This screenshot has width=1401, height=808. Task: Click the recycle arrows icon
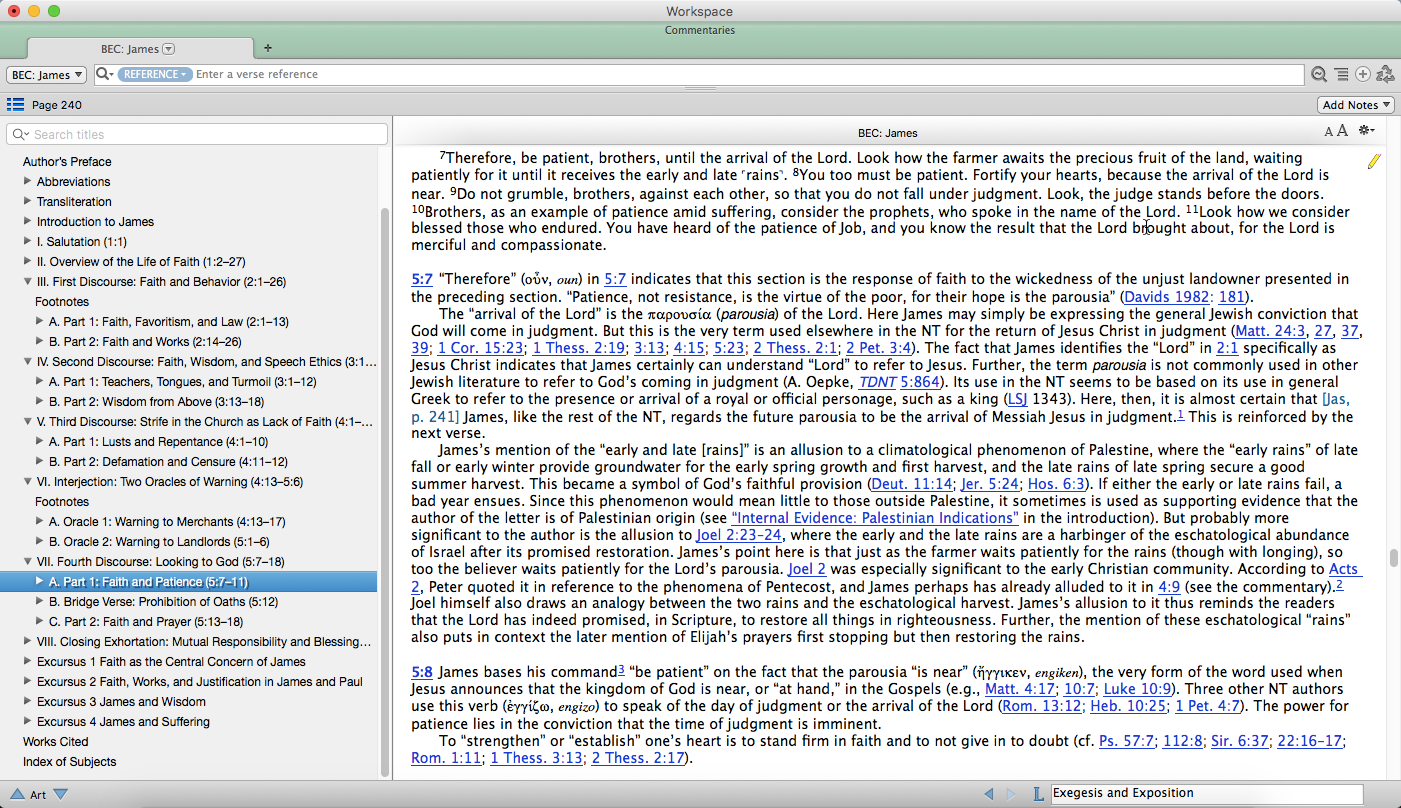click(1385, 75)
